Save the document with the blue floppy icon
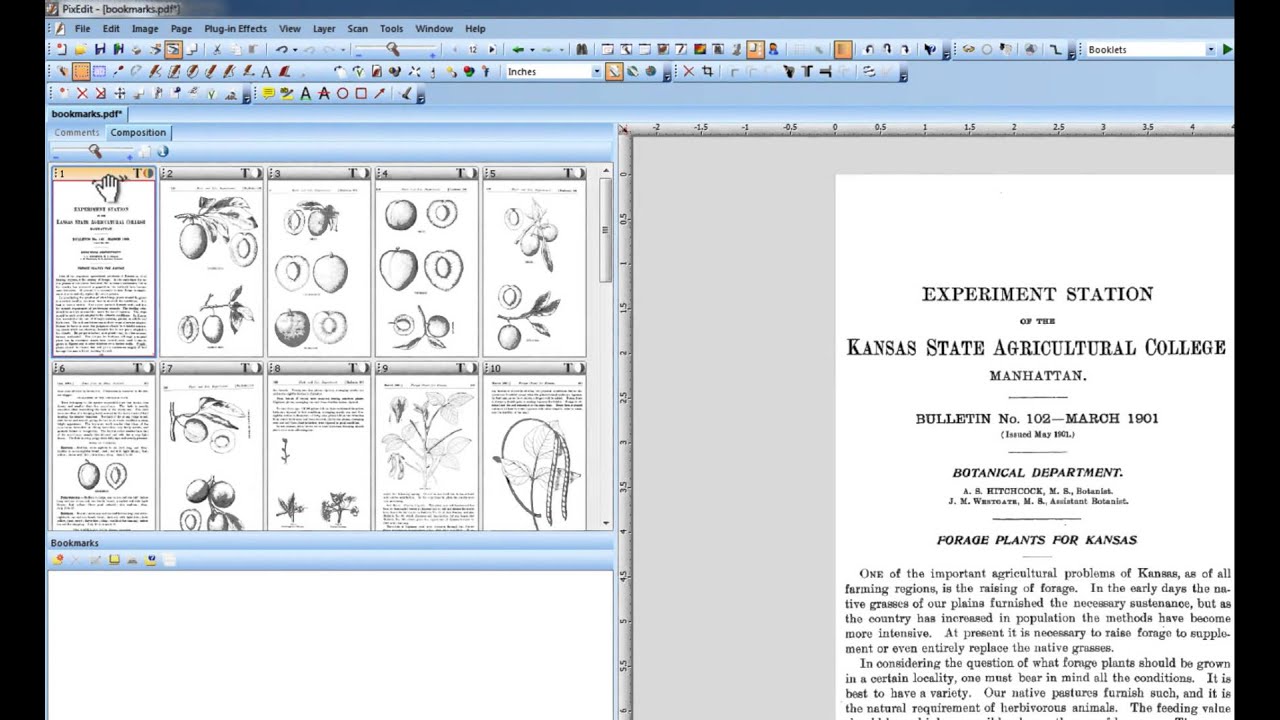The width and height of the screenshot is (1280, 720). 100,49
